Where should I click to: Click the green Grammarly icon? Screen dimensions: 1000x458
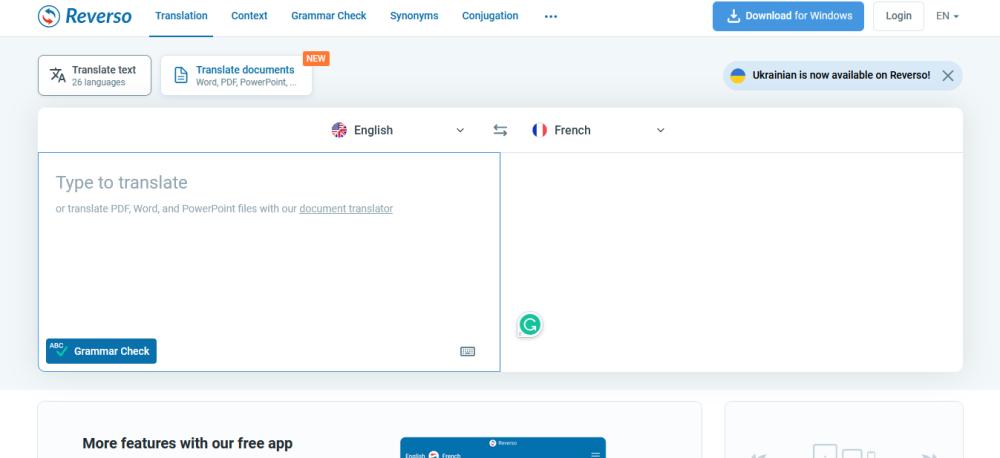point(529,325)
